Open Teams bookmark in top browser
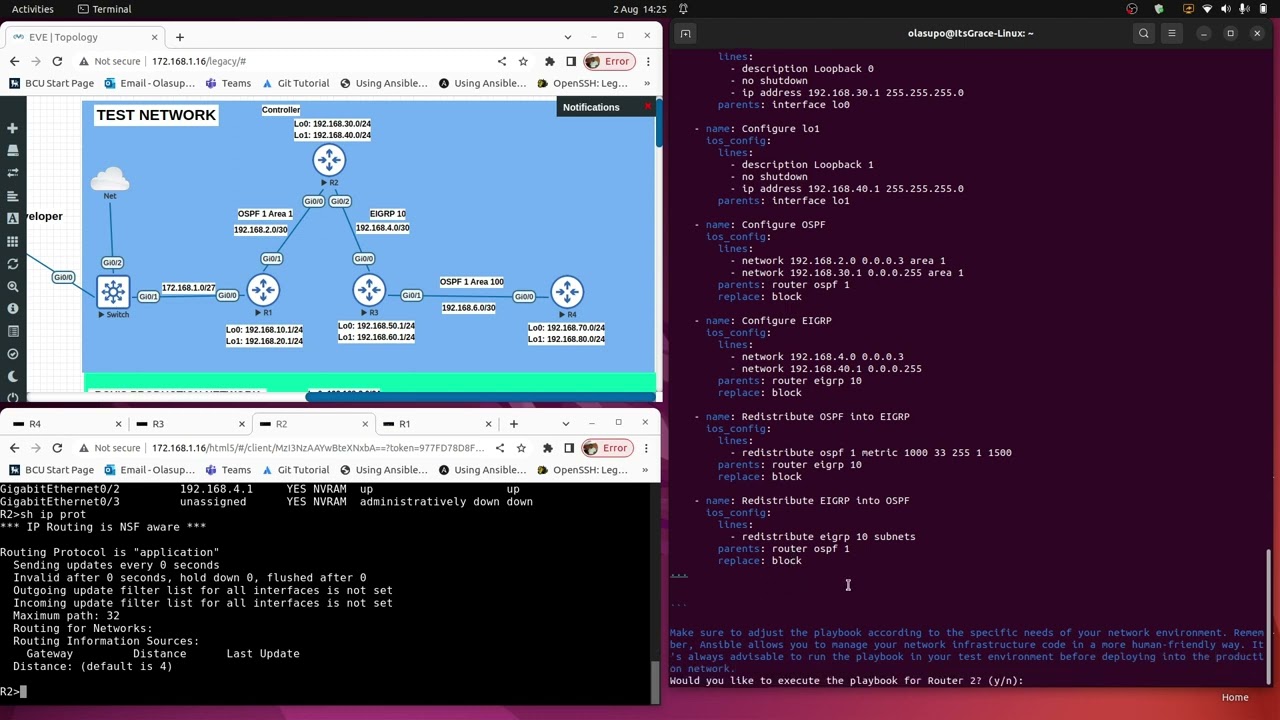 click(x=228, y=83)
